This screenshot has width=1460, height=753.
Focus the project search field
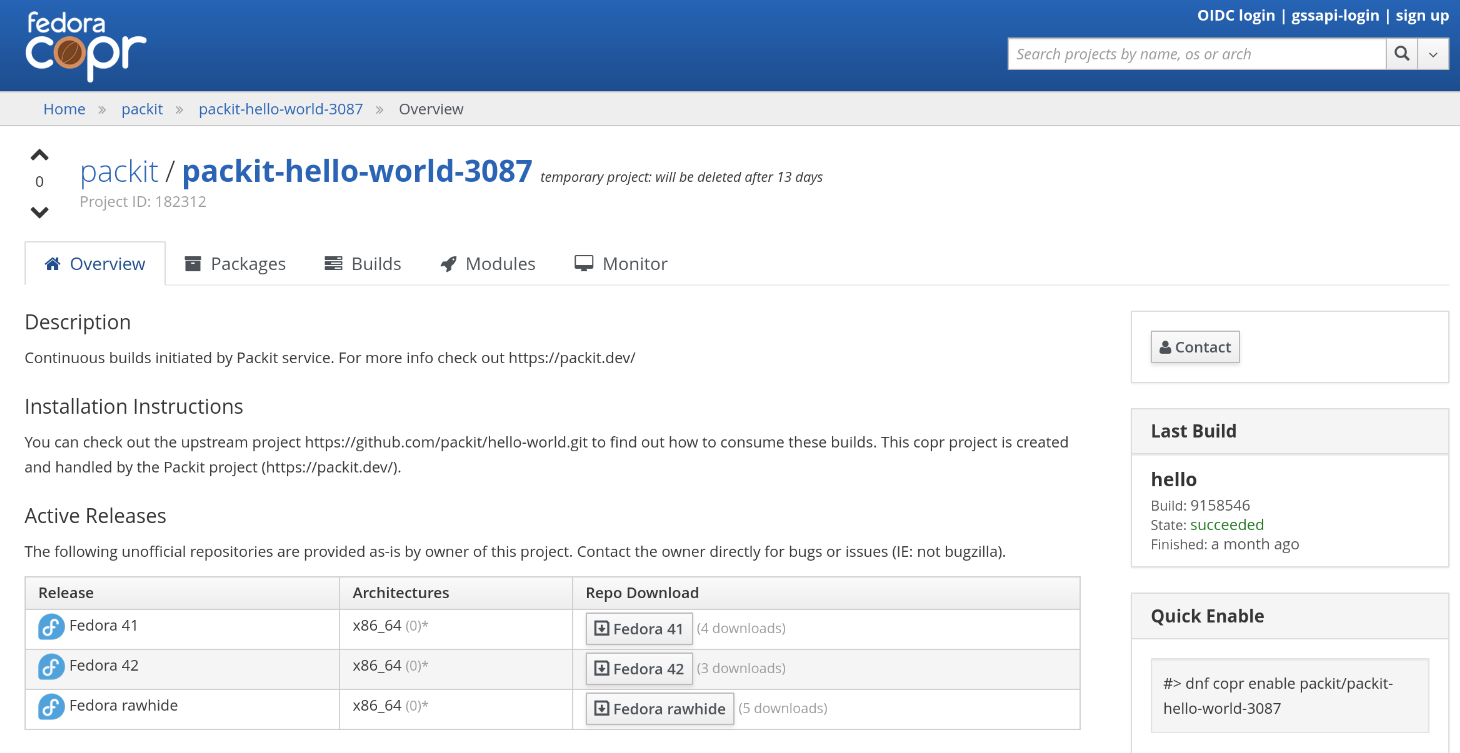[1197, 54]
